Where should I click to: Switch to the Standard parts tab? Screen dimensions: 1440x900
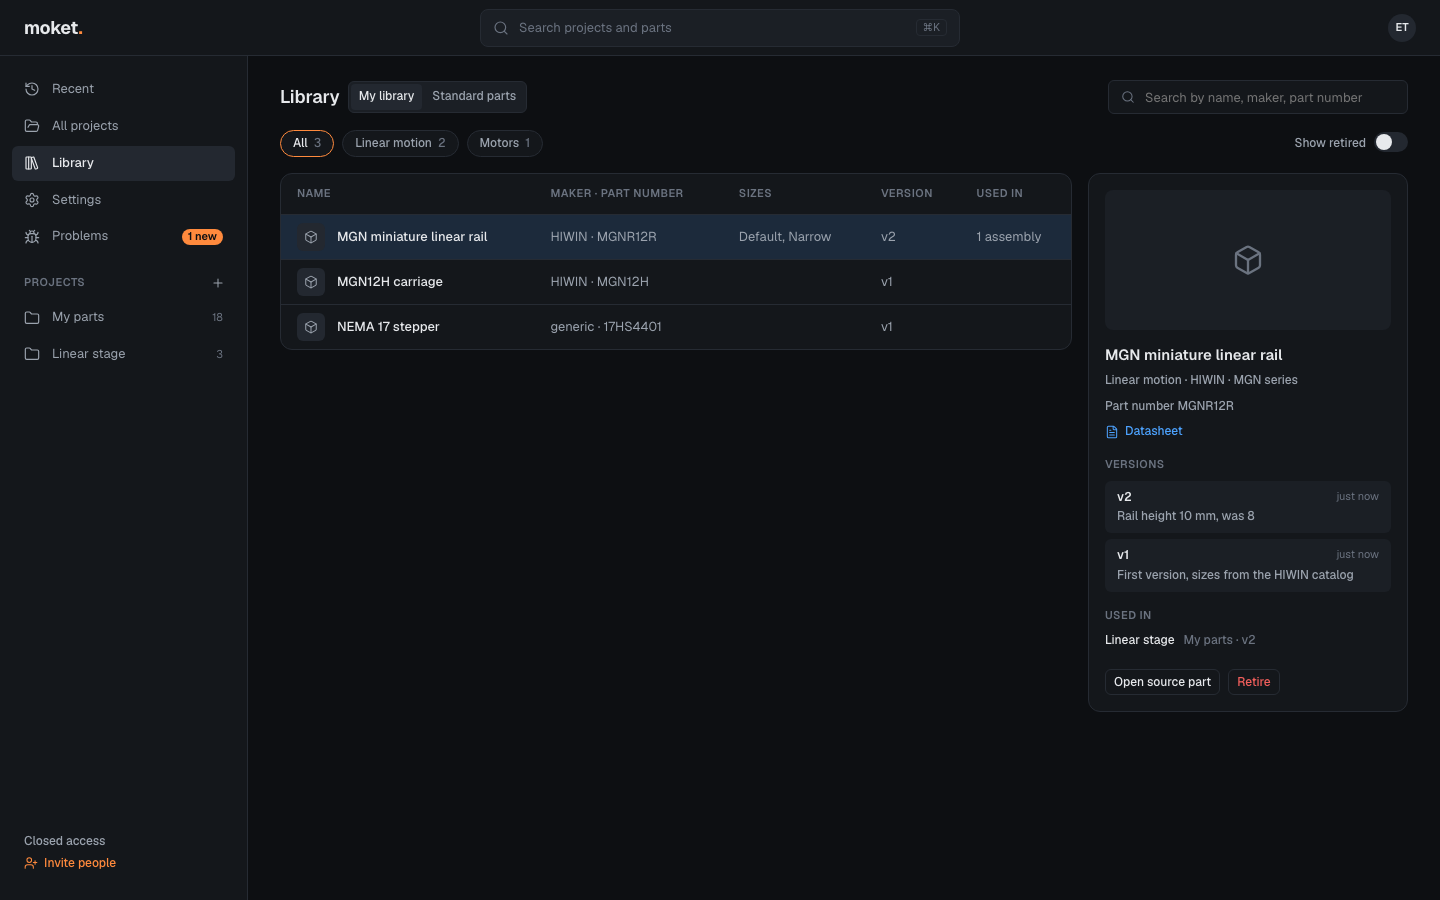pos(474,96)
